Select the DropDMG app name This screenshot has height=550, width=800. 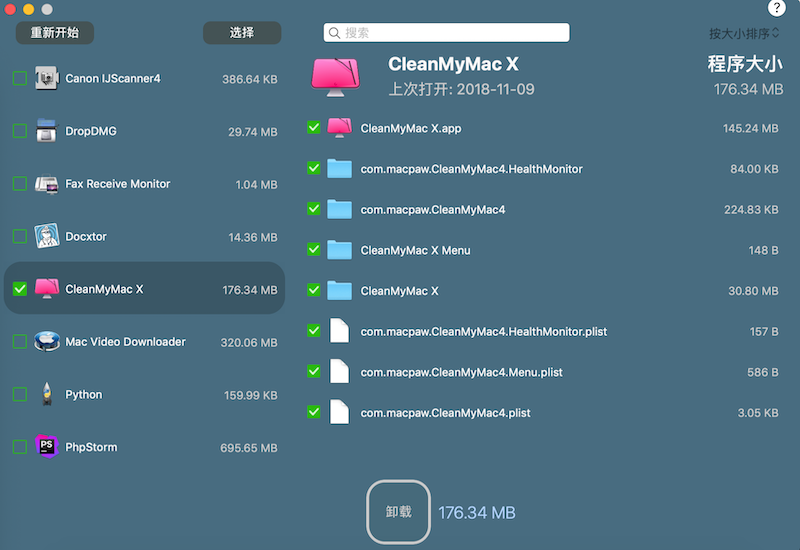tap(91, 131)
